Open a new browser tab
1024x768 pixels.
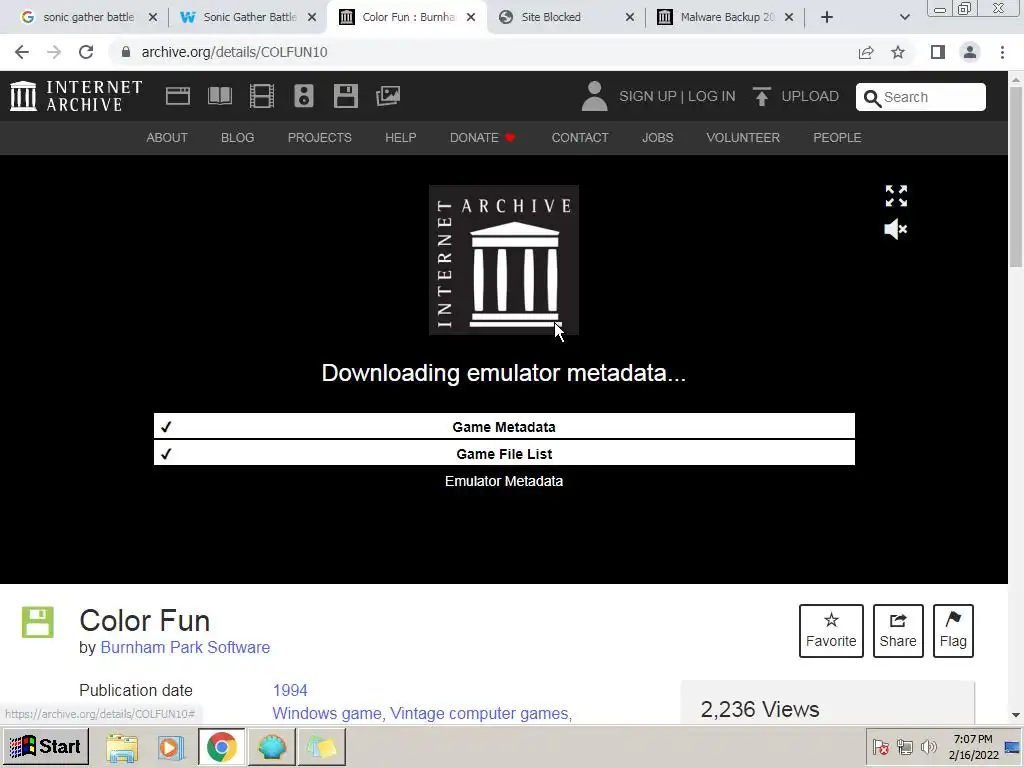pos(827,17)
